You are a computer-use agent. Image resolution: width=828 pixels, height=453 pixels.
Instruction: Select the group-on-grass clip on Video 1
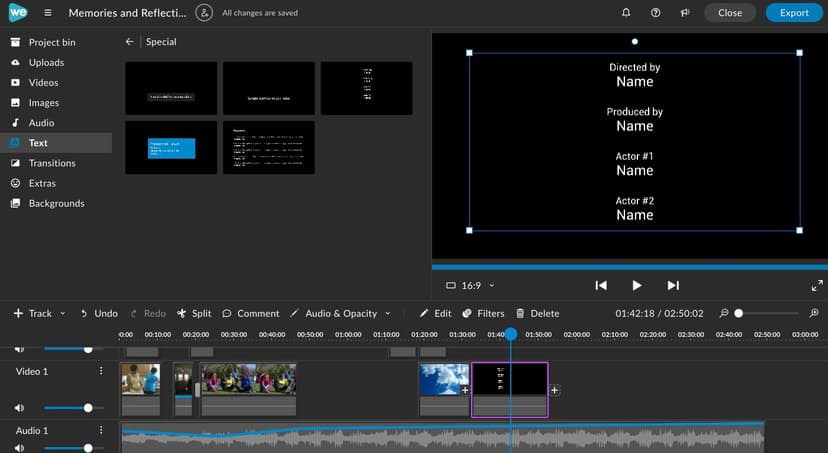249,389
